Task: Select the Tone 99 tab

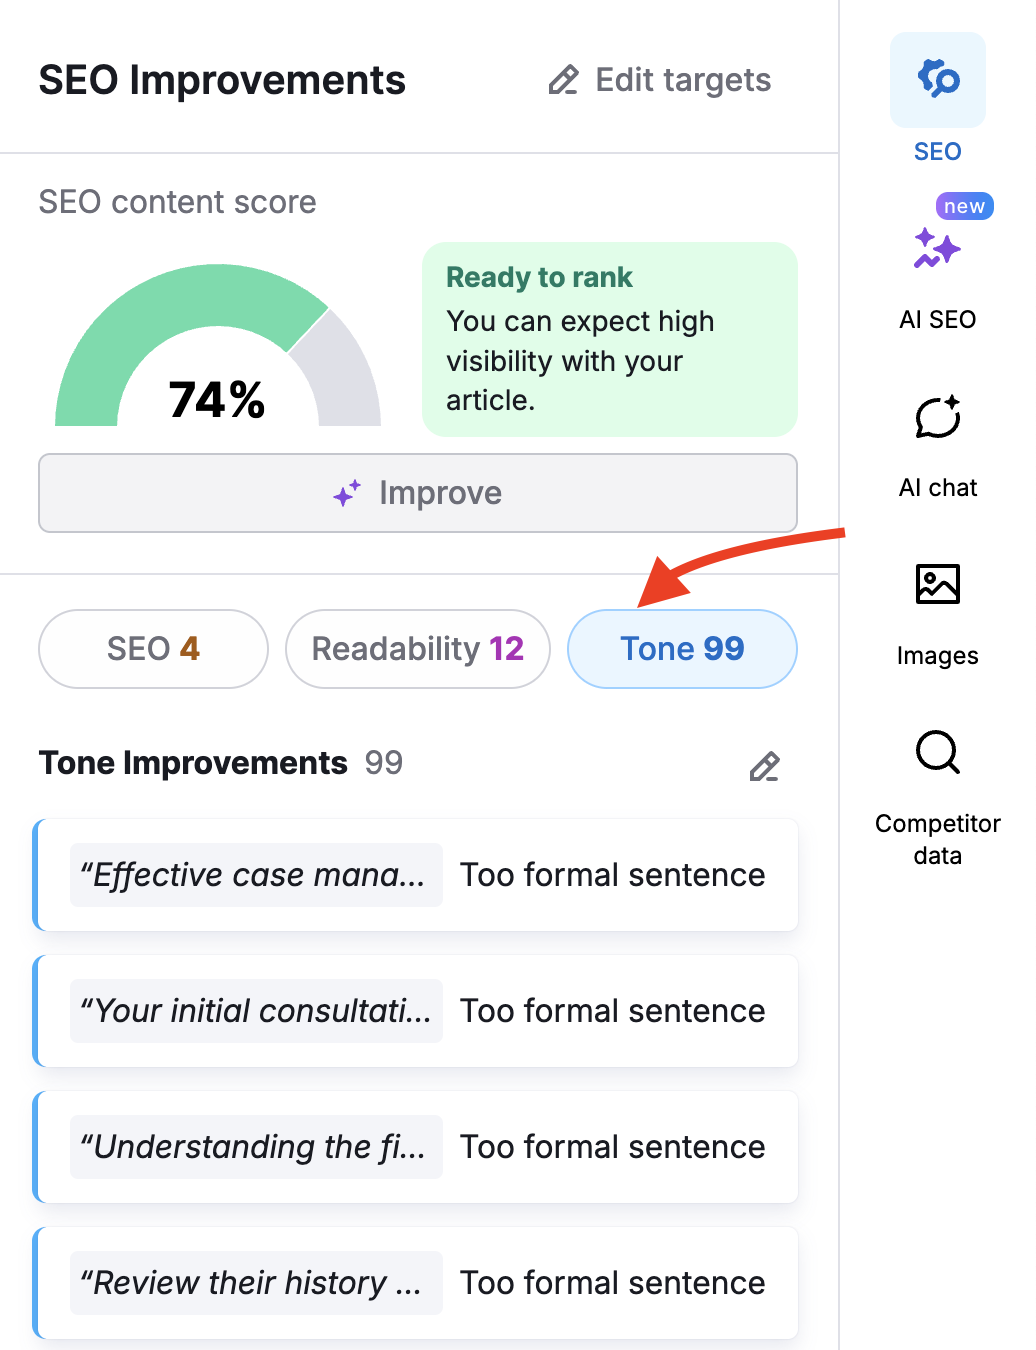Action: pyautogui.click(x=681, y=648)
